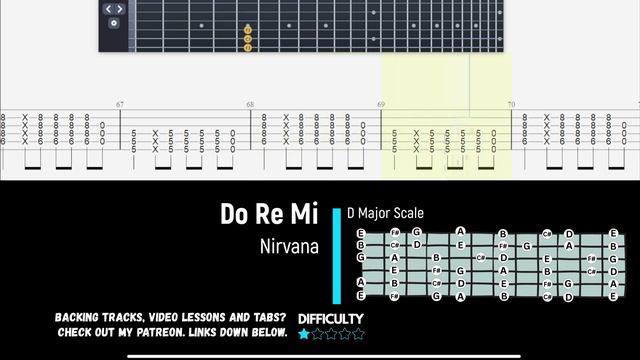640x360 pixels.
Task: Click the 'CHECK OUT MY PATREON' text line
Action: point(172,332)
